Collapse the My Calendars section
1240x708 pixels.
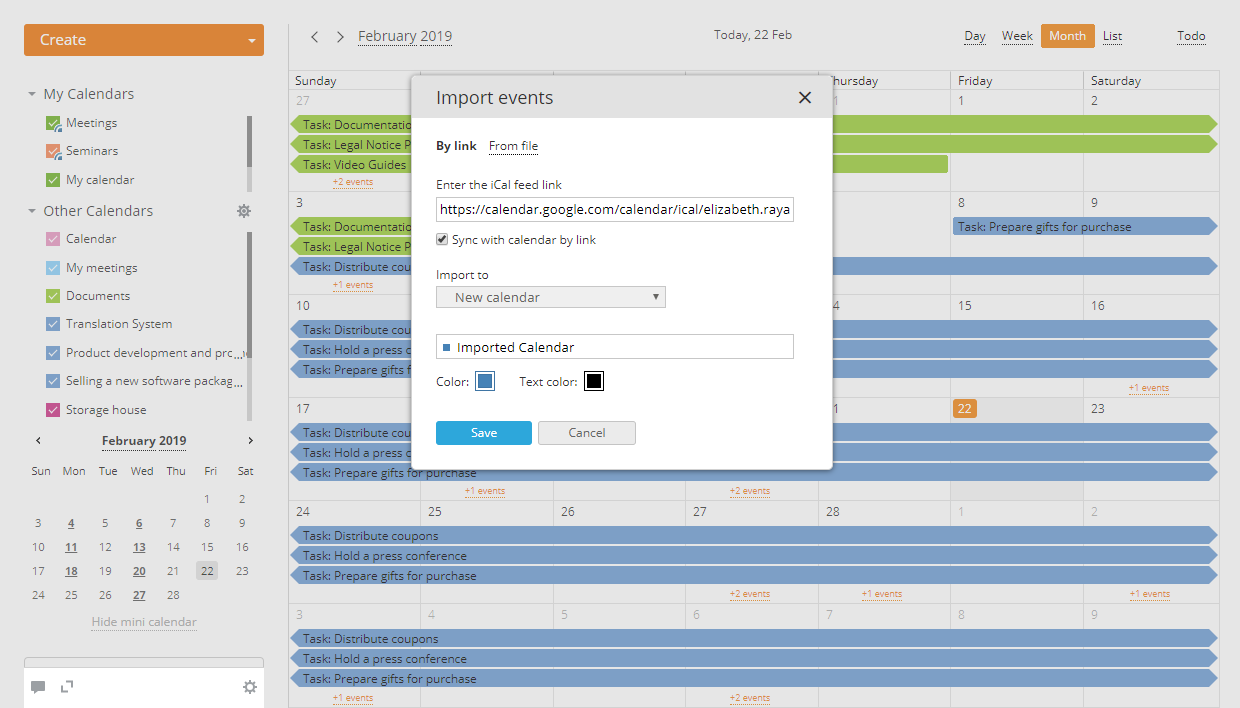click(x=31, y=93)
